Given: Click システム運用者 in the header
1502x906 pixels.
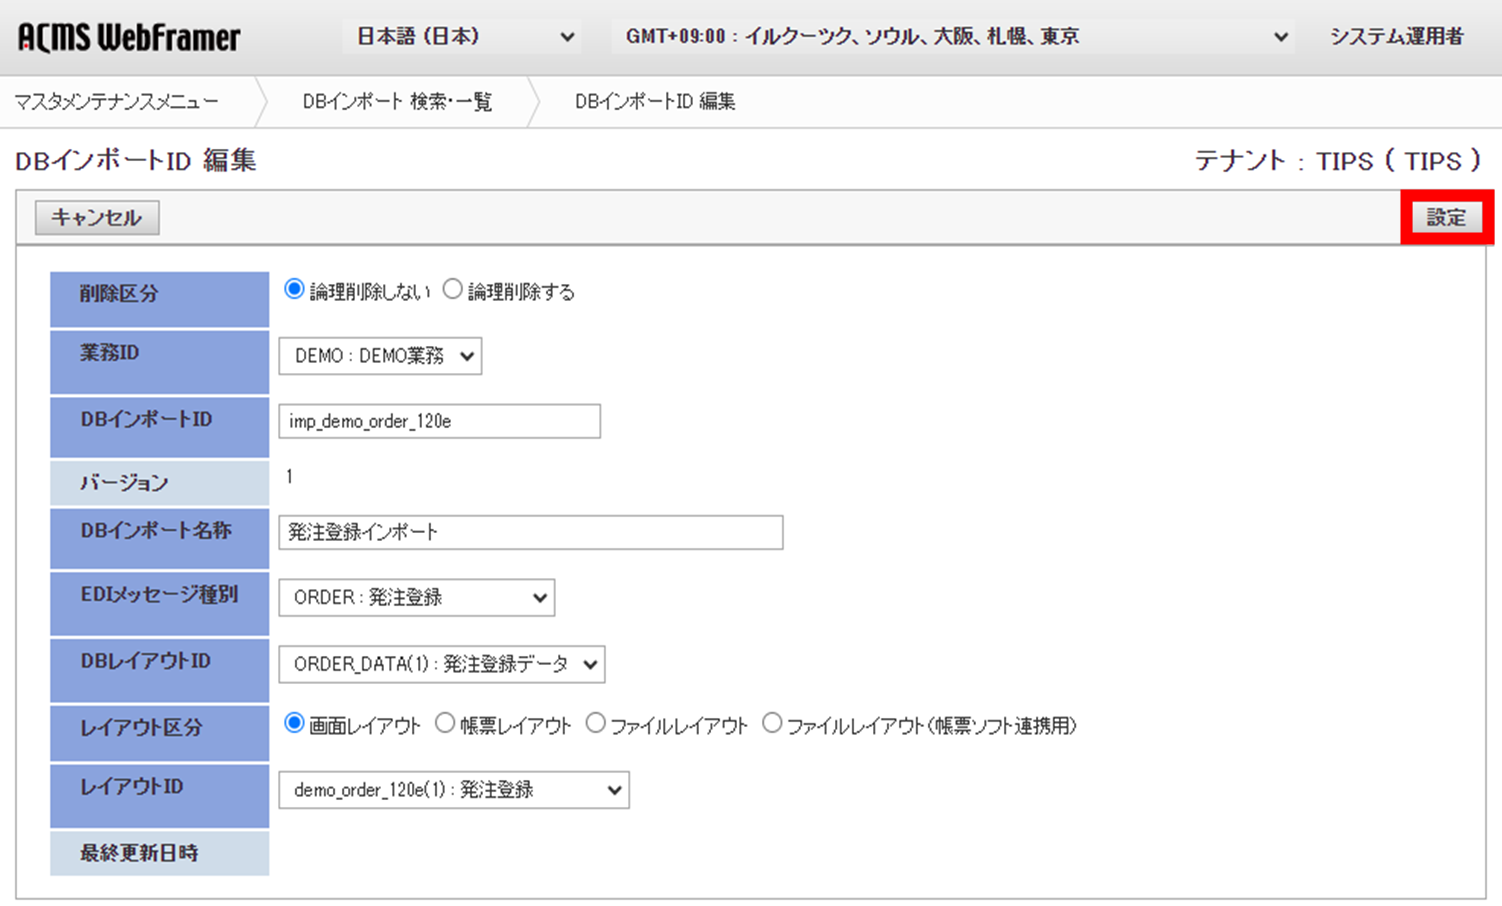Looking at the screenshot, I should pyautogui.click(x=1395, y=36).
